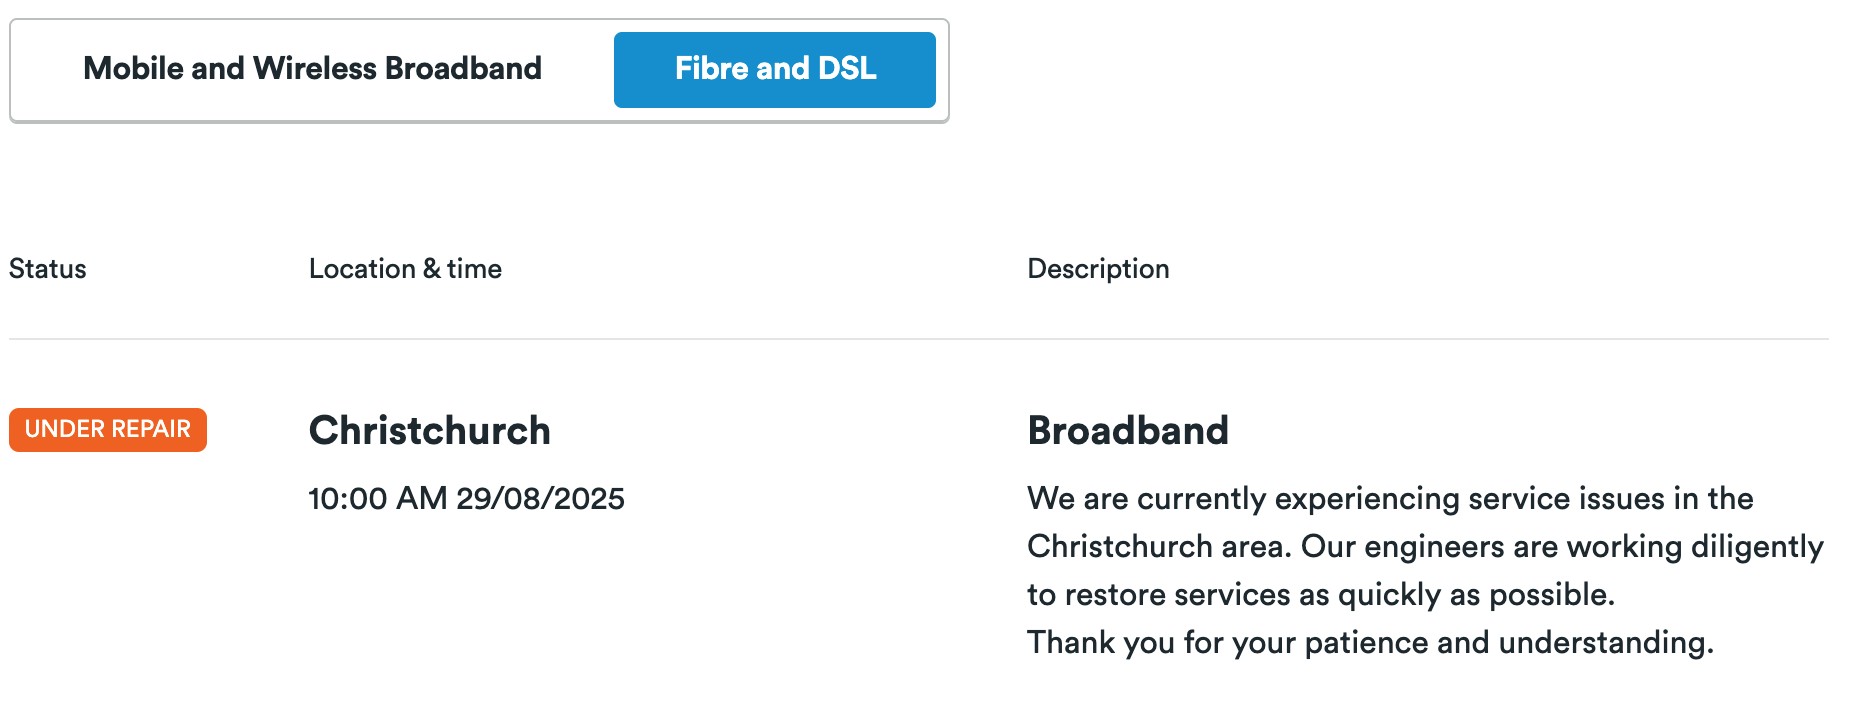Click the Status column header
Viewport: 1860px width, 714px height.
coord(48,269)
